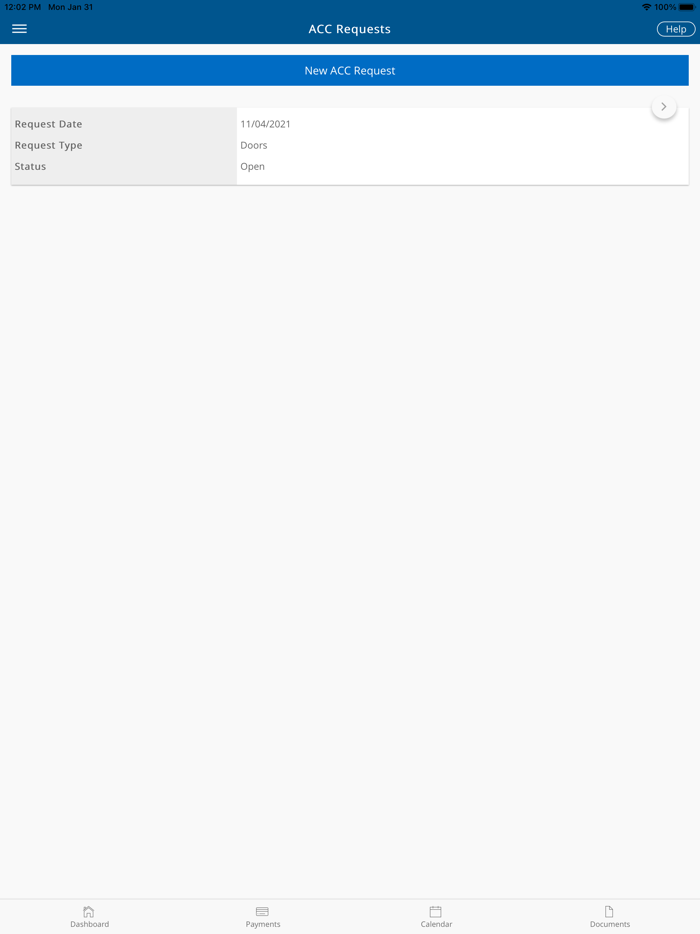Image resolution: width=700 pixels, height=934 pixels.
Task: Click the Payments card icon
Action: click(x=262, y=911)
